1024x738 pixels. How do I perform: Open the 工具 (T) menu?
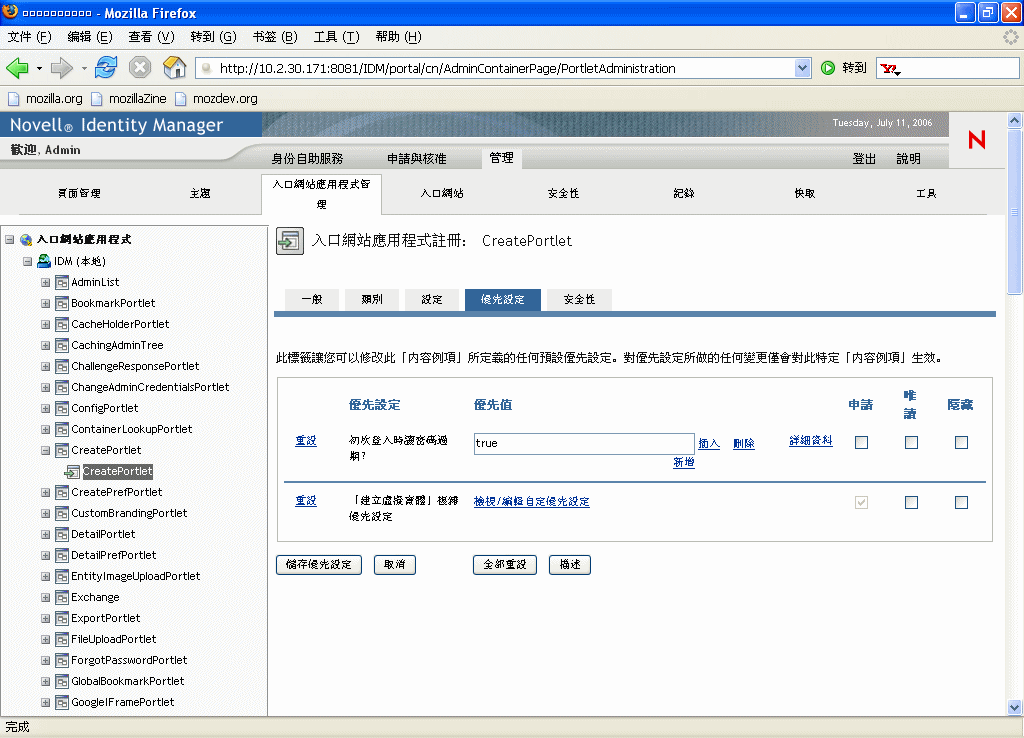point(336,37)
